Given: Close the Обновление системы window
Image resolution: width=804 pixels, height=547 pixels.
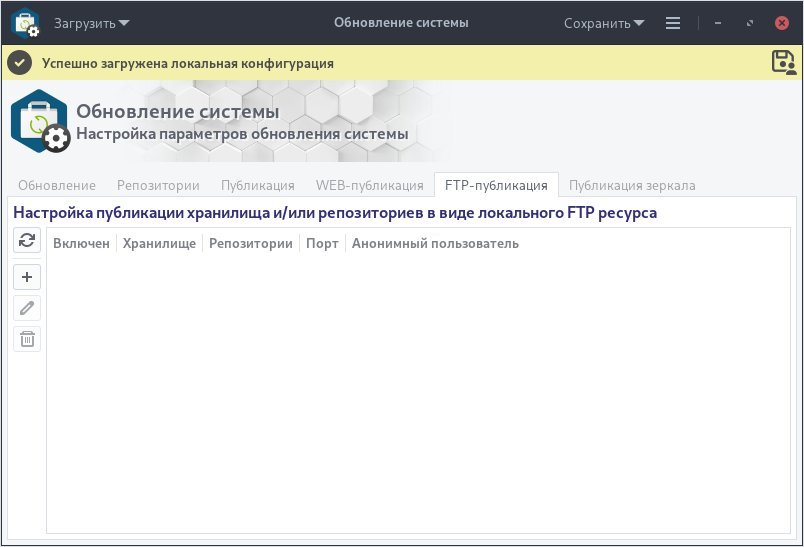Looking at the screenshot, I should [781, 23].
